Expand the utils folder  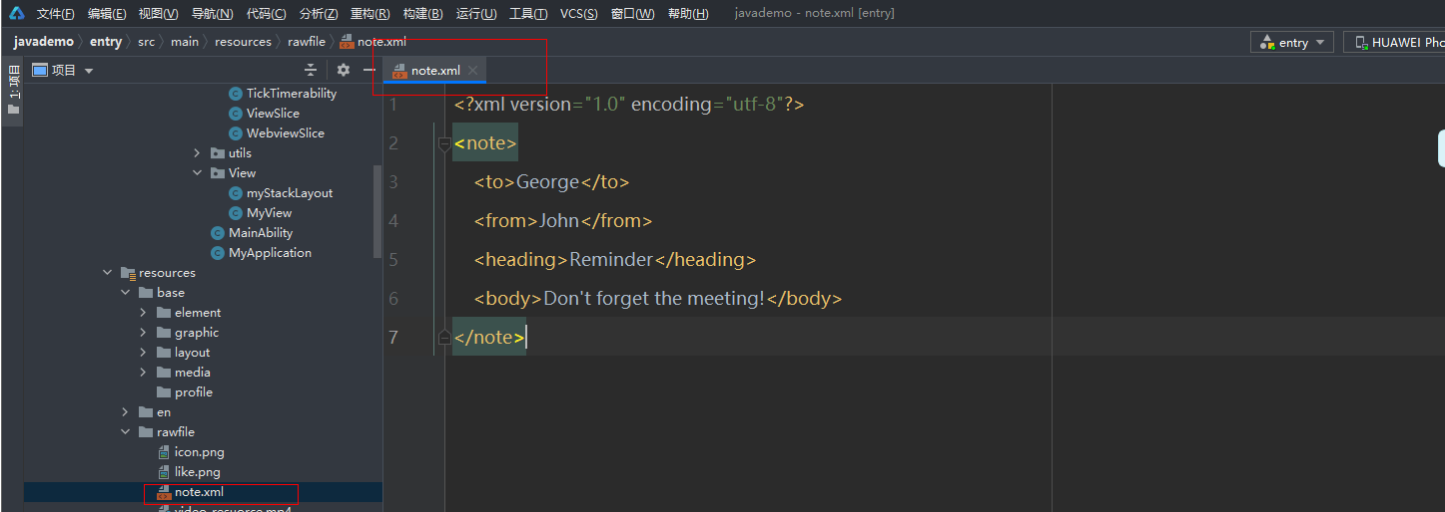(x=197, y=153)
